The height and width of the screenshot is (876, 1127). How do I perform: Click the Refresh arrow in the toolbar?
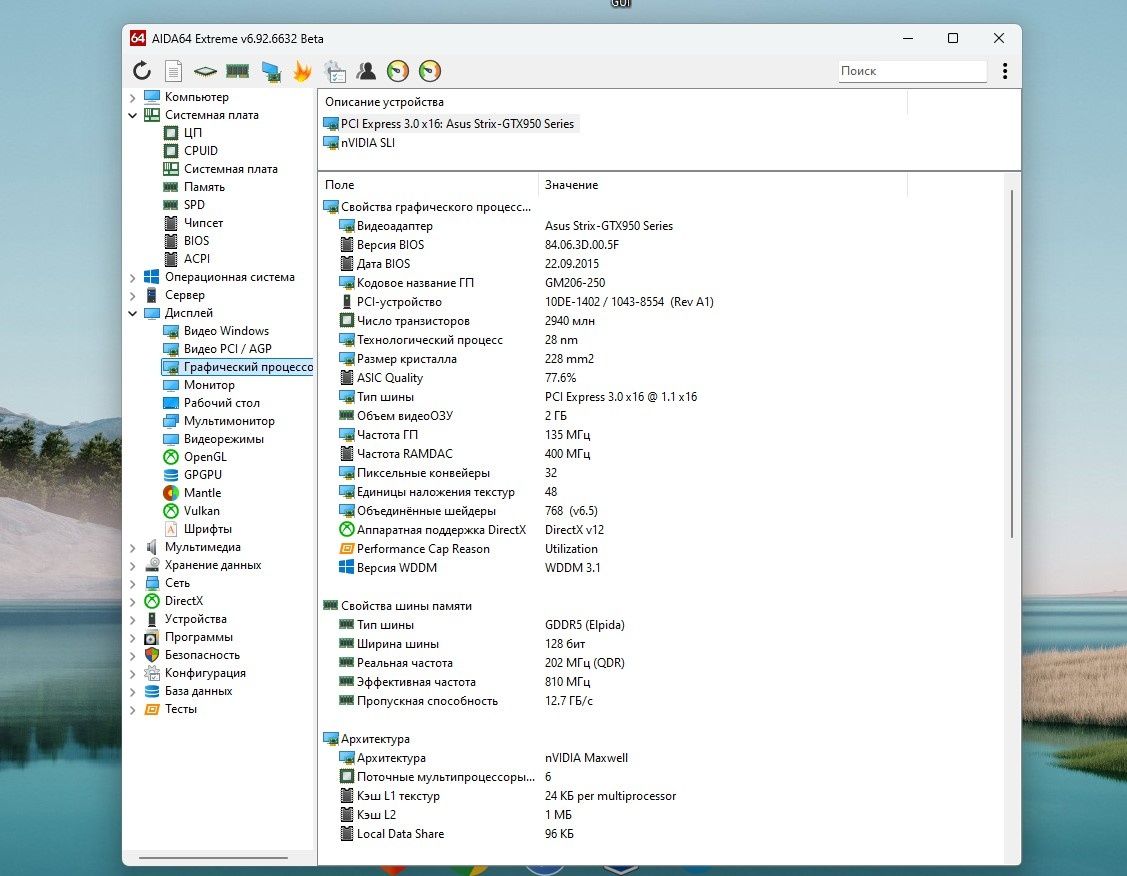tap(142, 70)
